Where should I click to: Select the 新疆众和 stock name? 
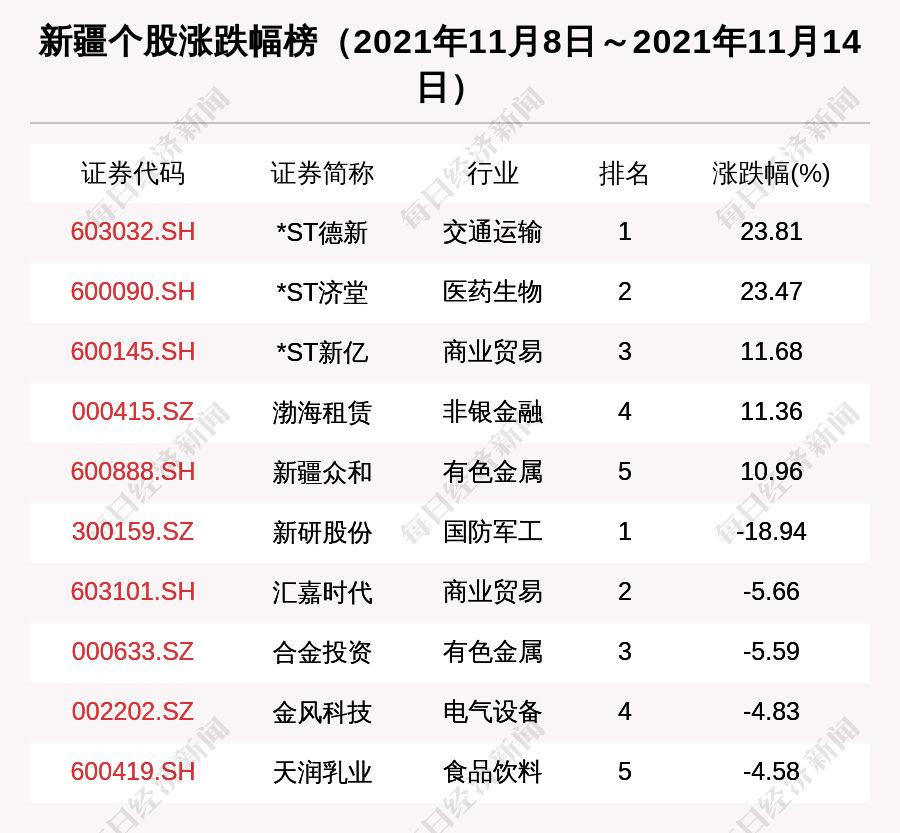tap(322, 472)
